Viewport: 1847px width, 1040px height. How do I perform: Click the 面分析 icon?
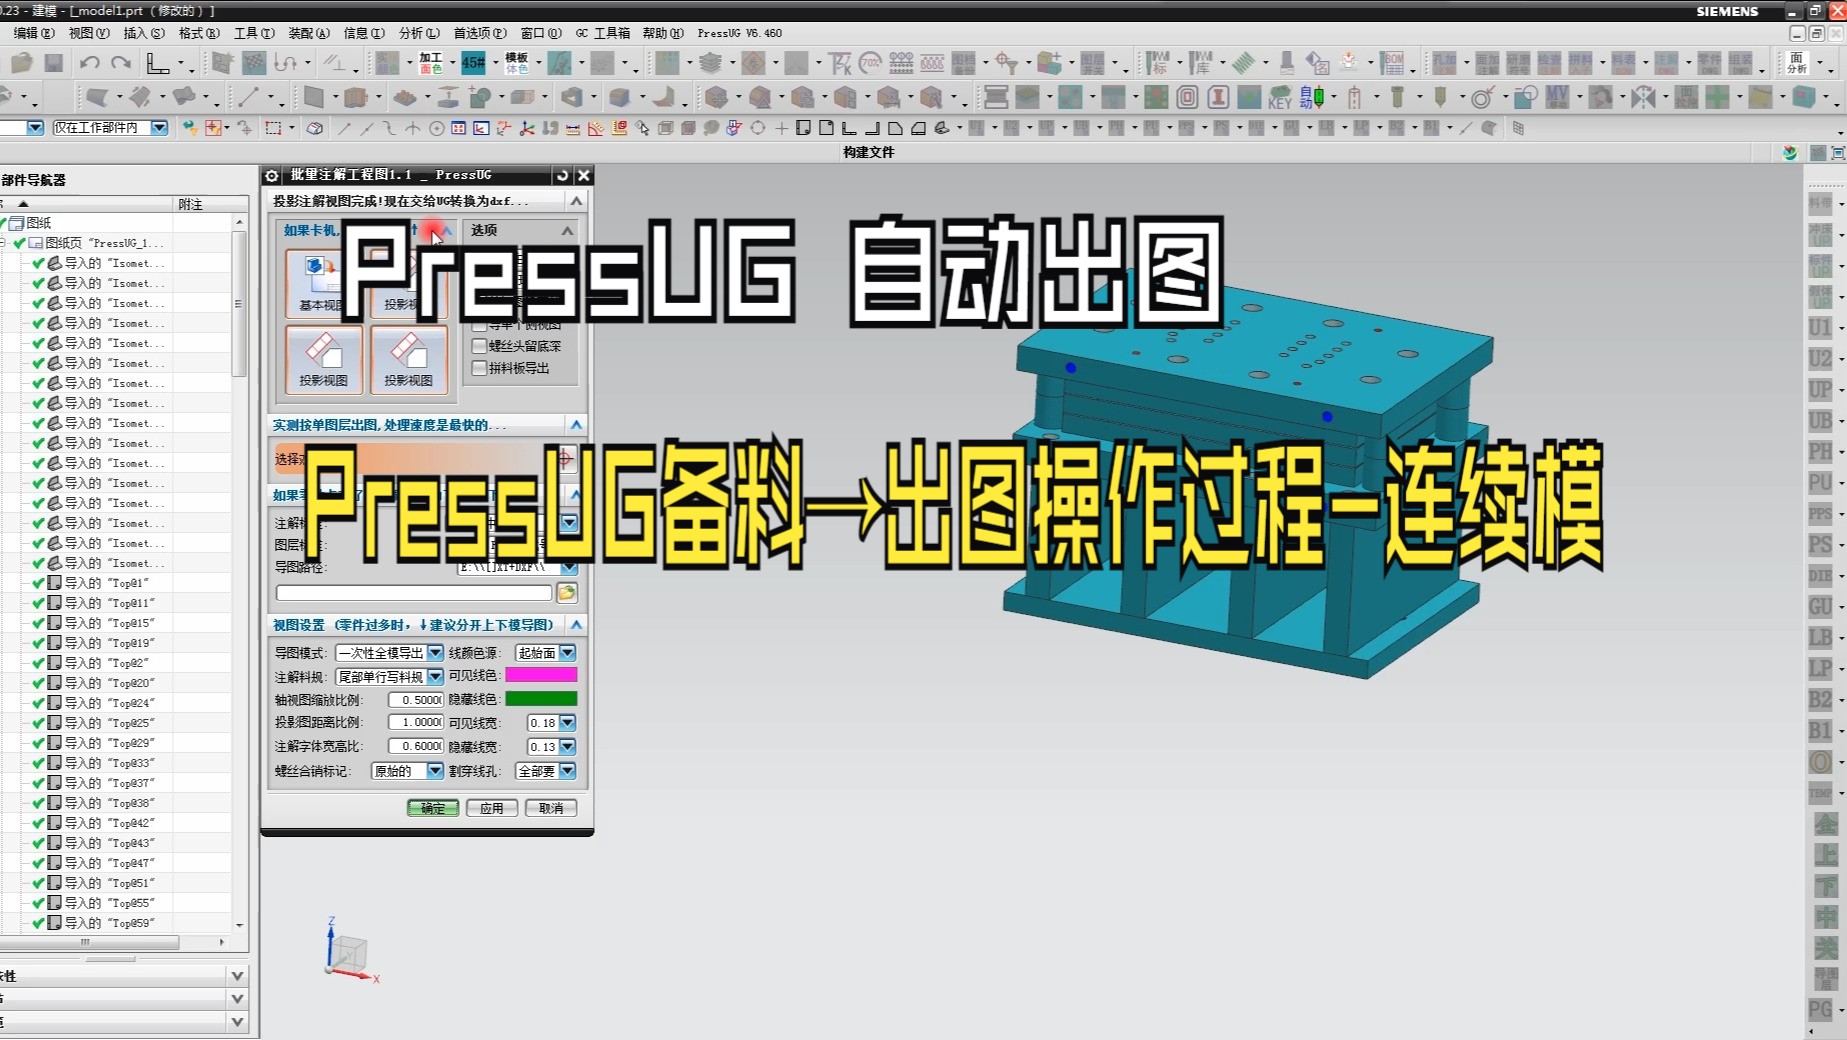pos(1797,63)
